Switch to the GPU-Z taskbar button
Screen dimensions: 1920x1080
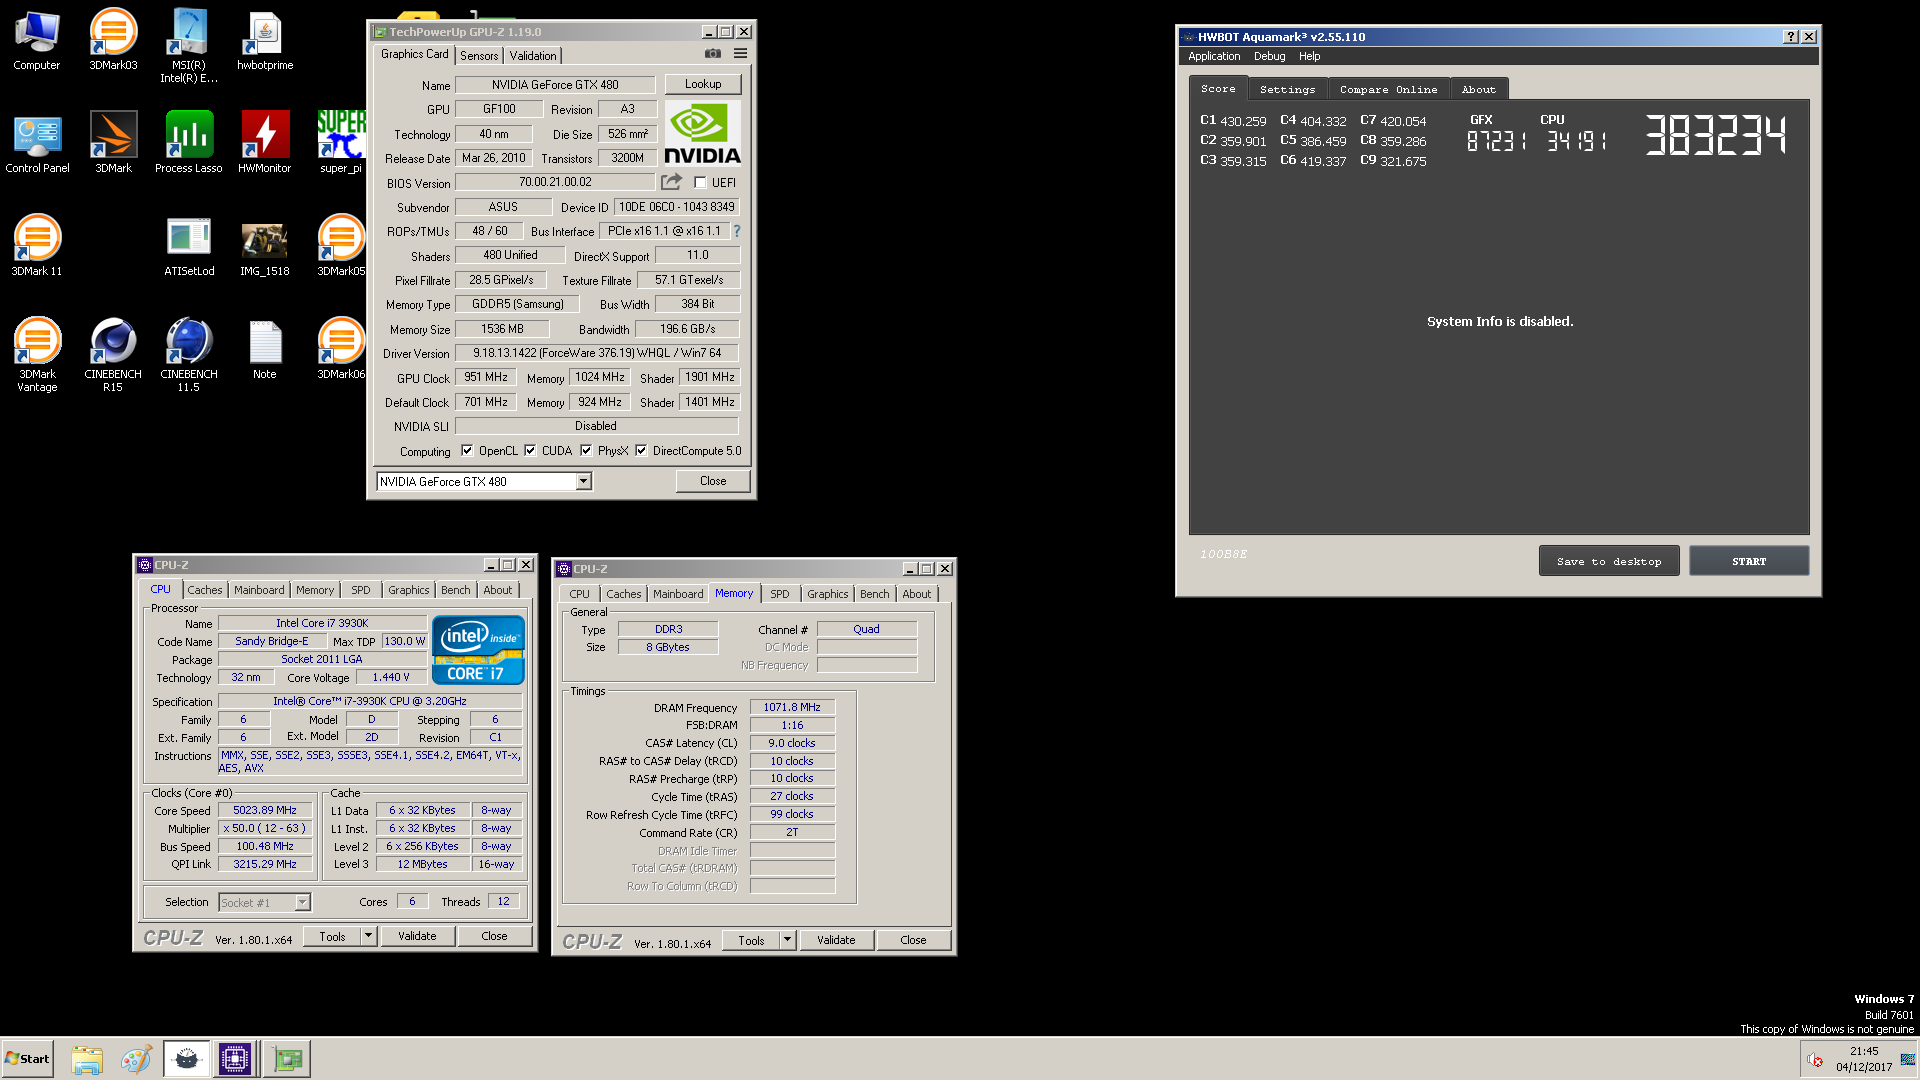coord(288,1059)
